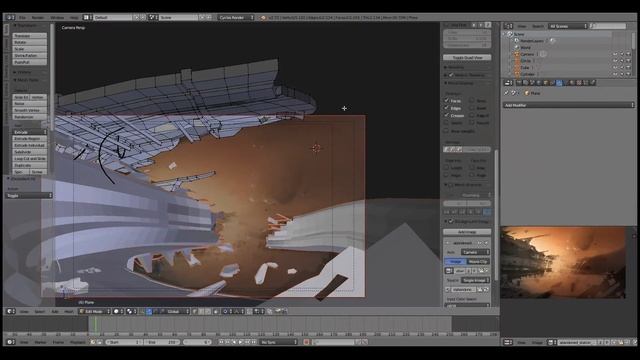Click the Play animation button in timeline

(240, 342)
